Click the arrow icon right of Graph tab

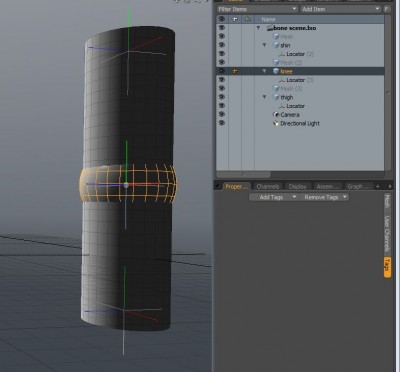[x=389, y=186]
